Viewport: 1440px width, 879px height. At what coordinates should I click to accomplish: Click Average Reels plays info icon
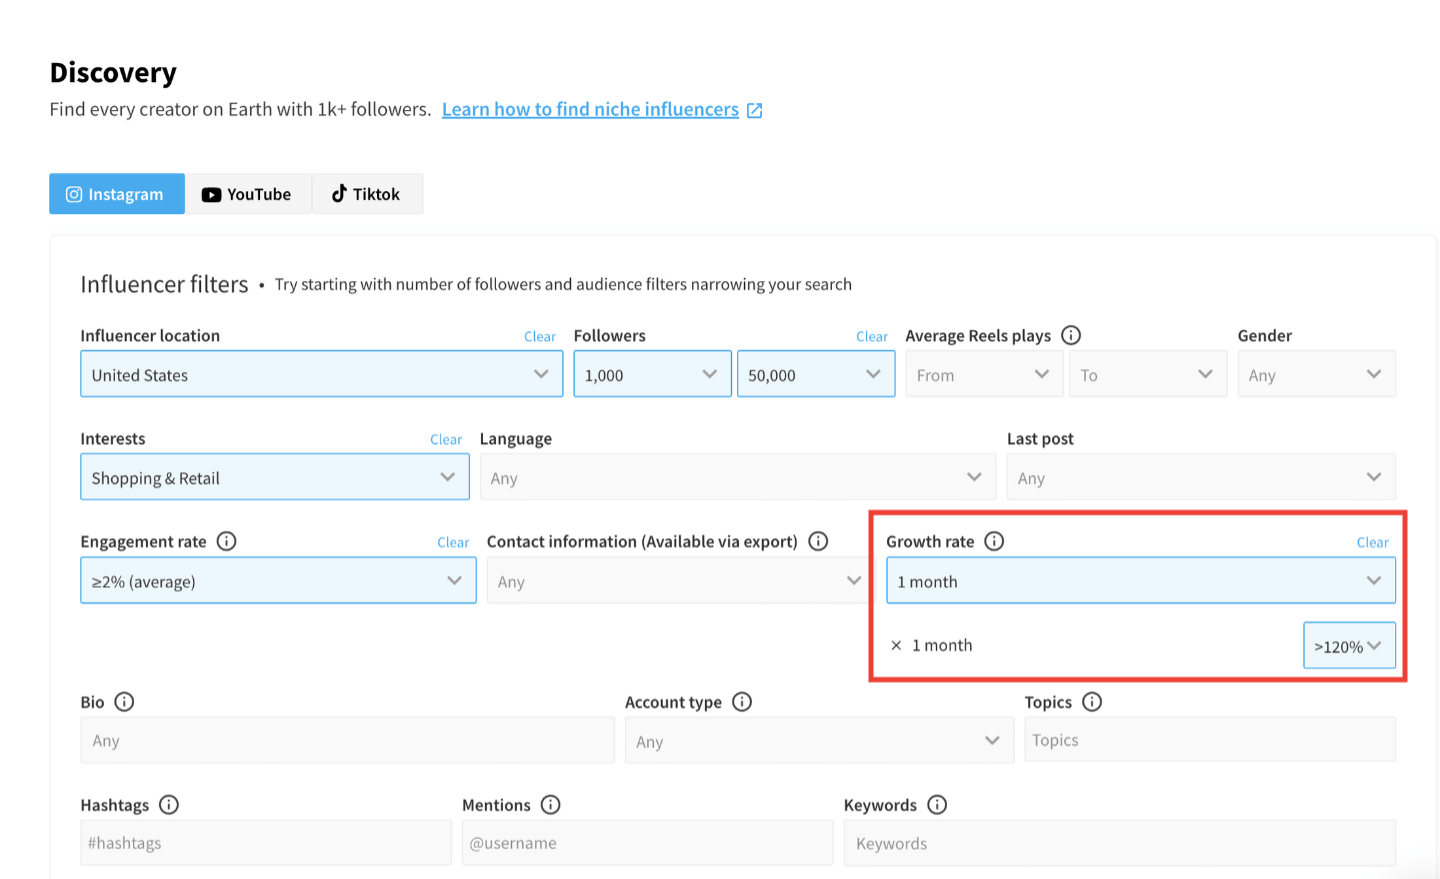pyautogui.click(x=1071, y=335)
